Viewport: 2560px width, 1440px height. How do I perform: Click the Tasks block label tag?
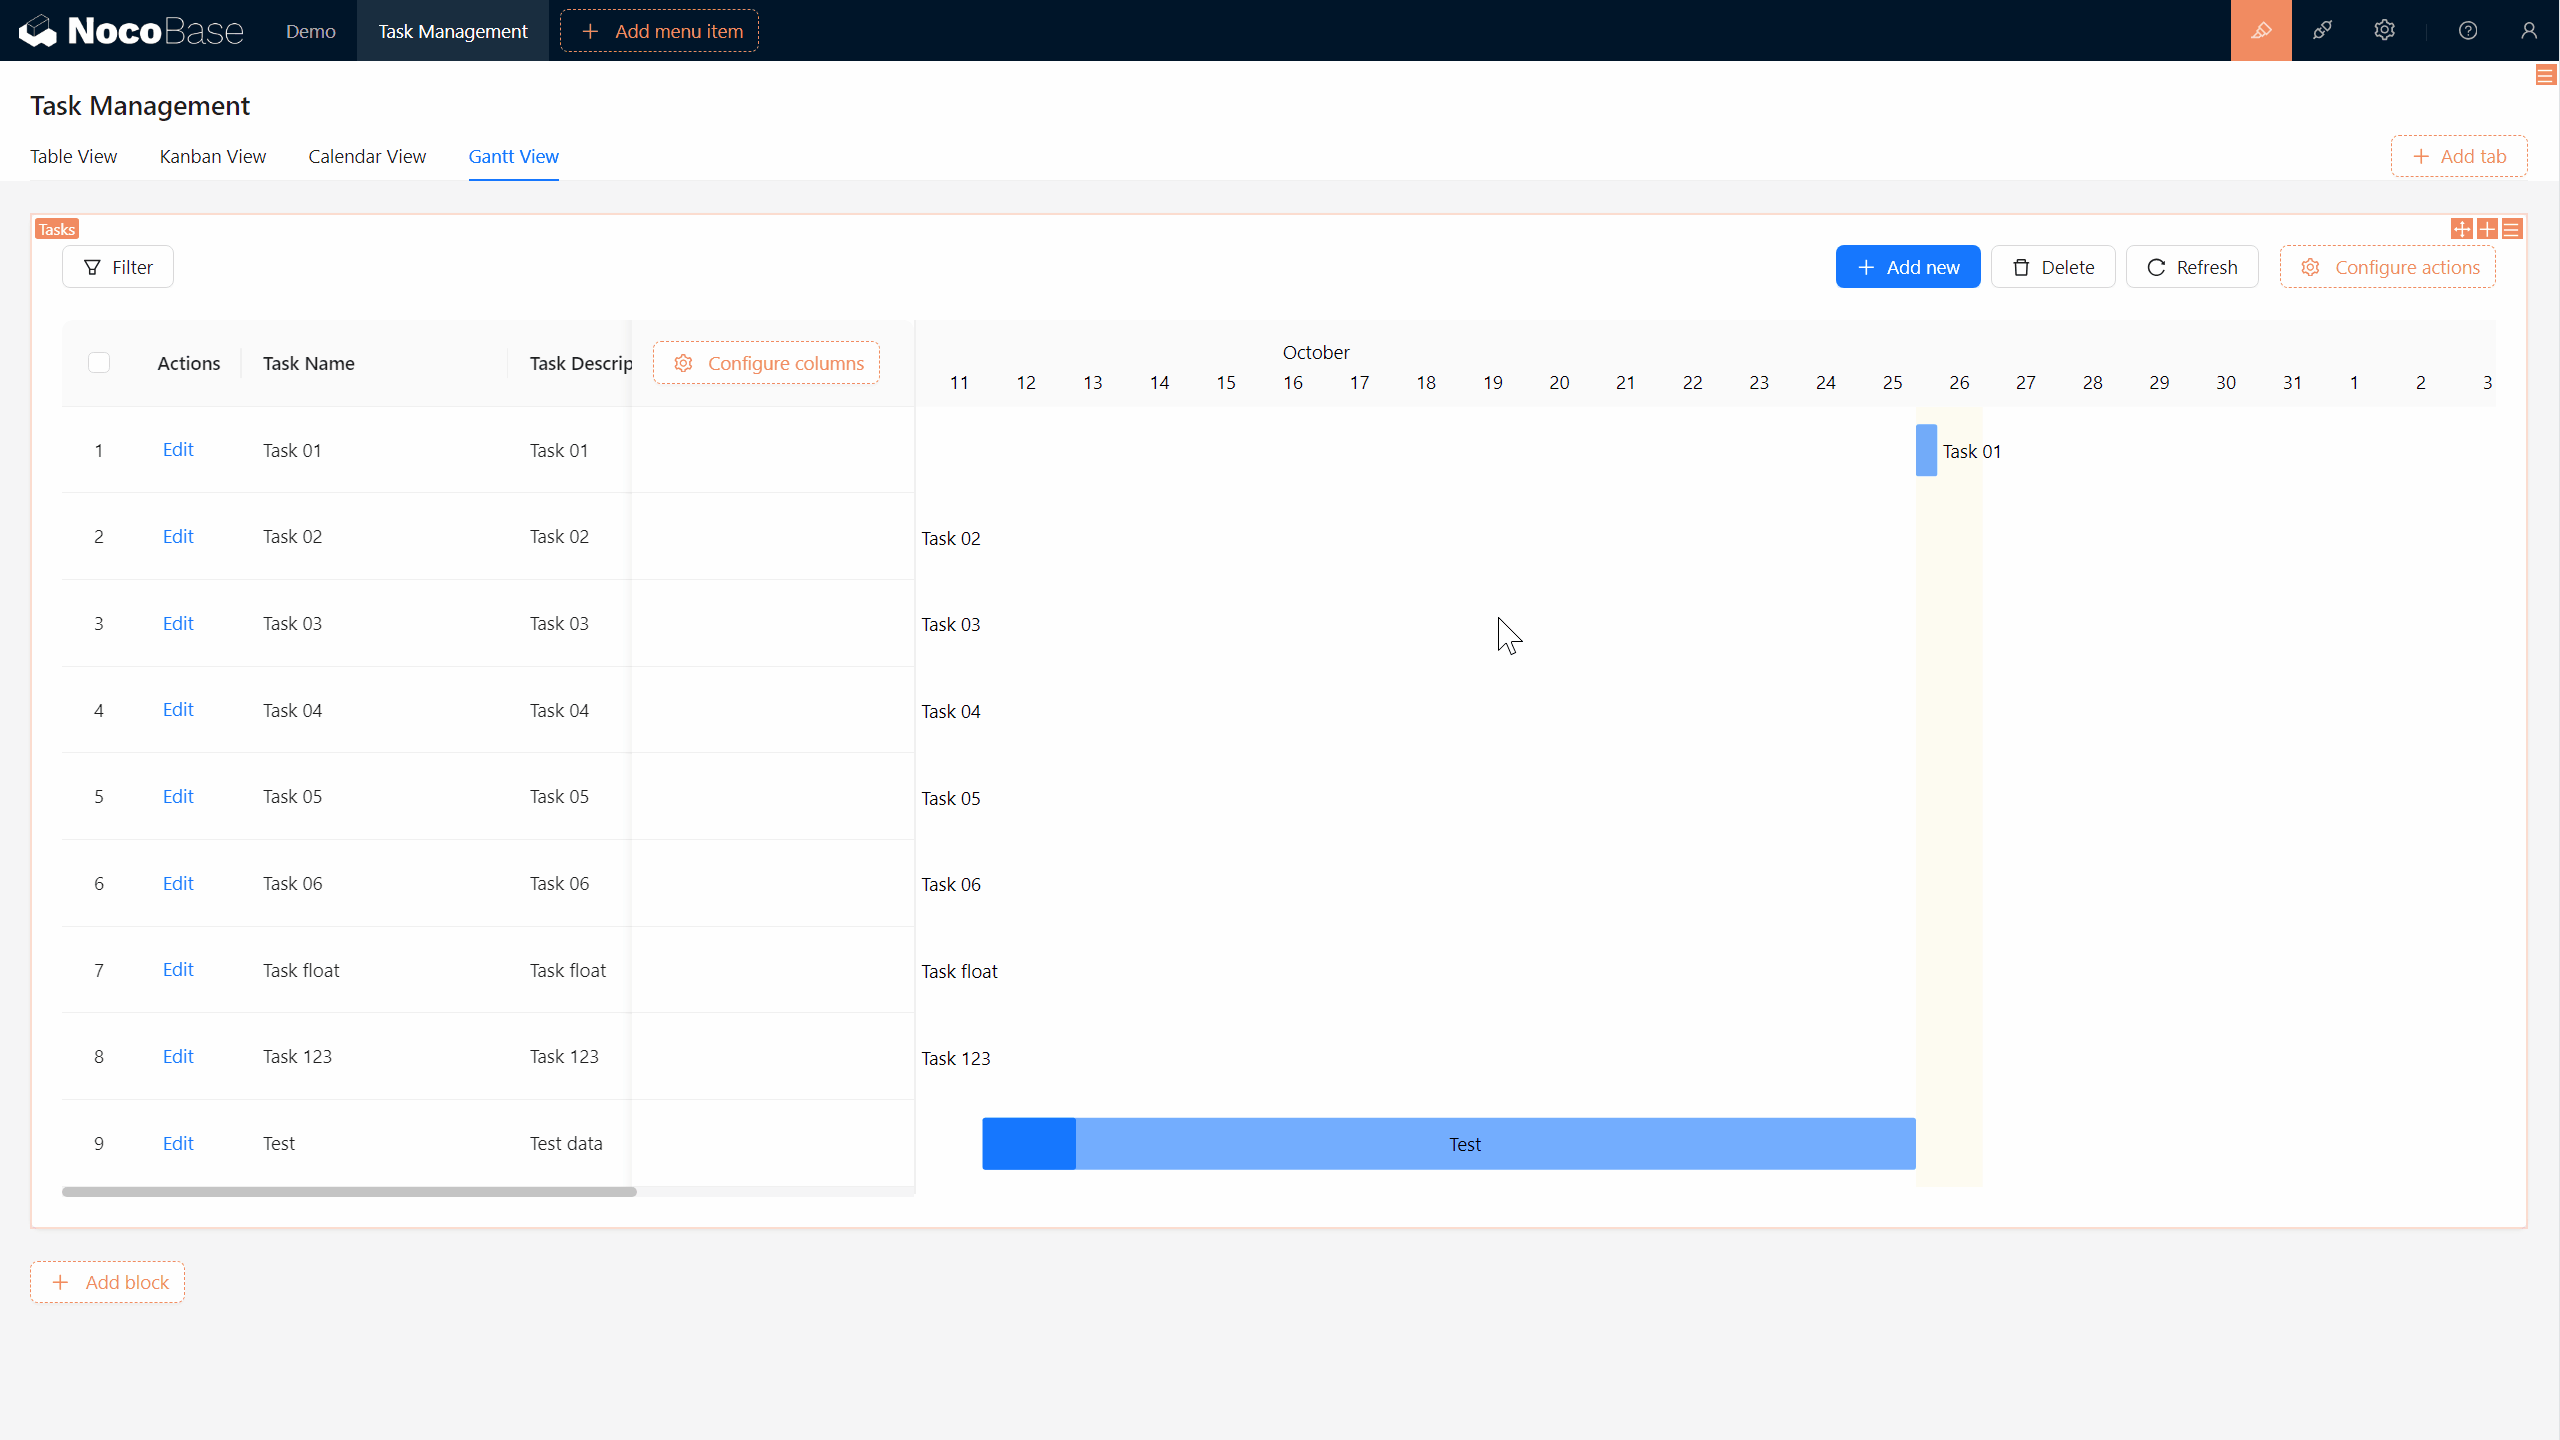pyautogui.click(x=57, y=229)
